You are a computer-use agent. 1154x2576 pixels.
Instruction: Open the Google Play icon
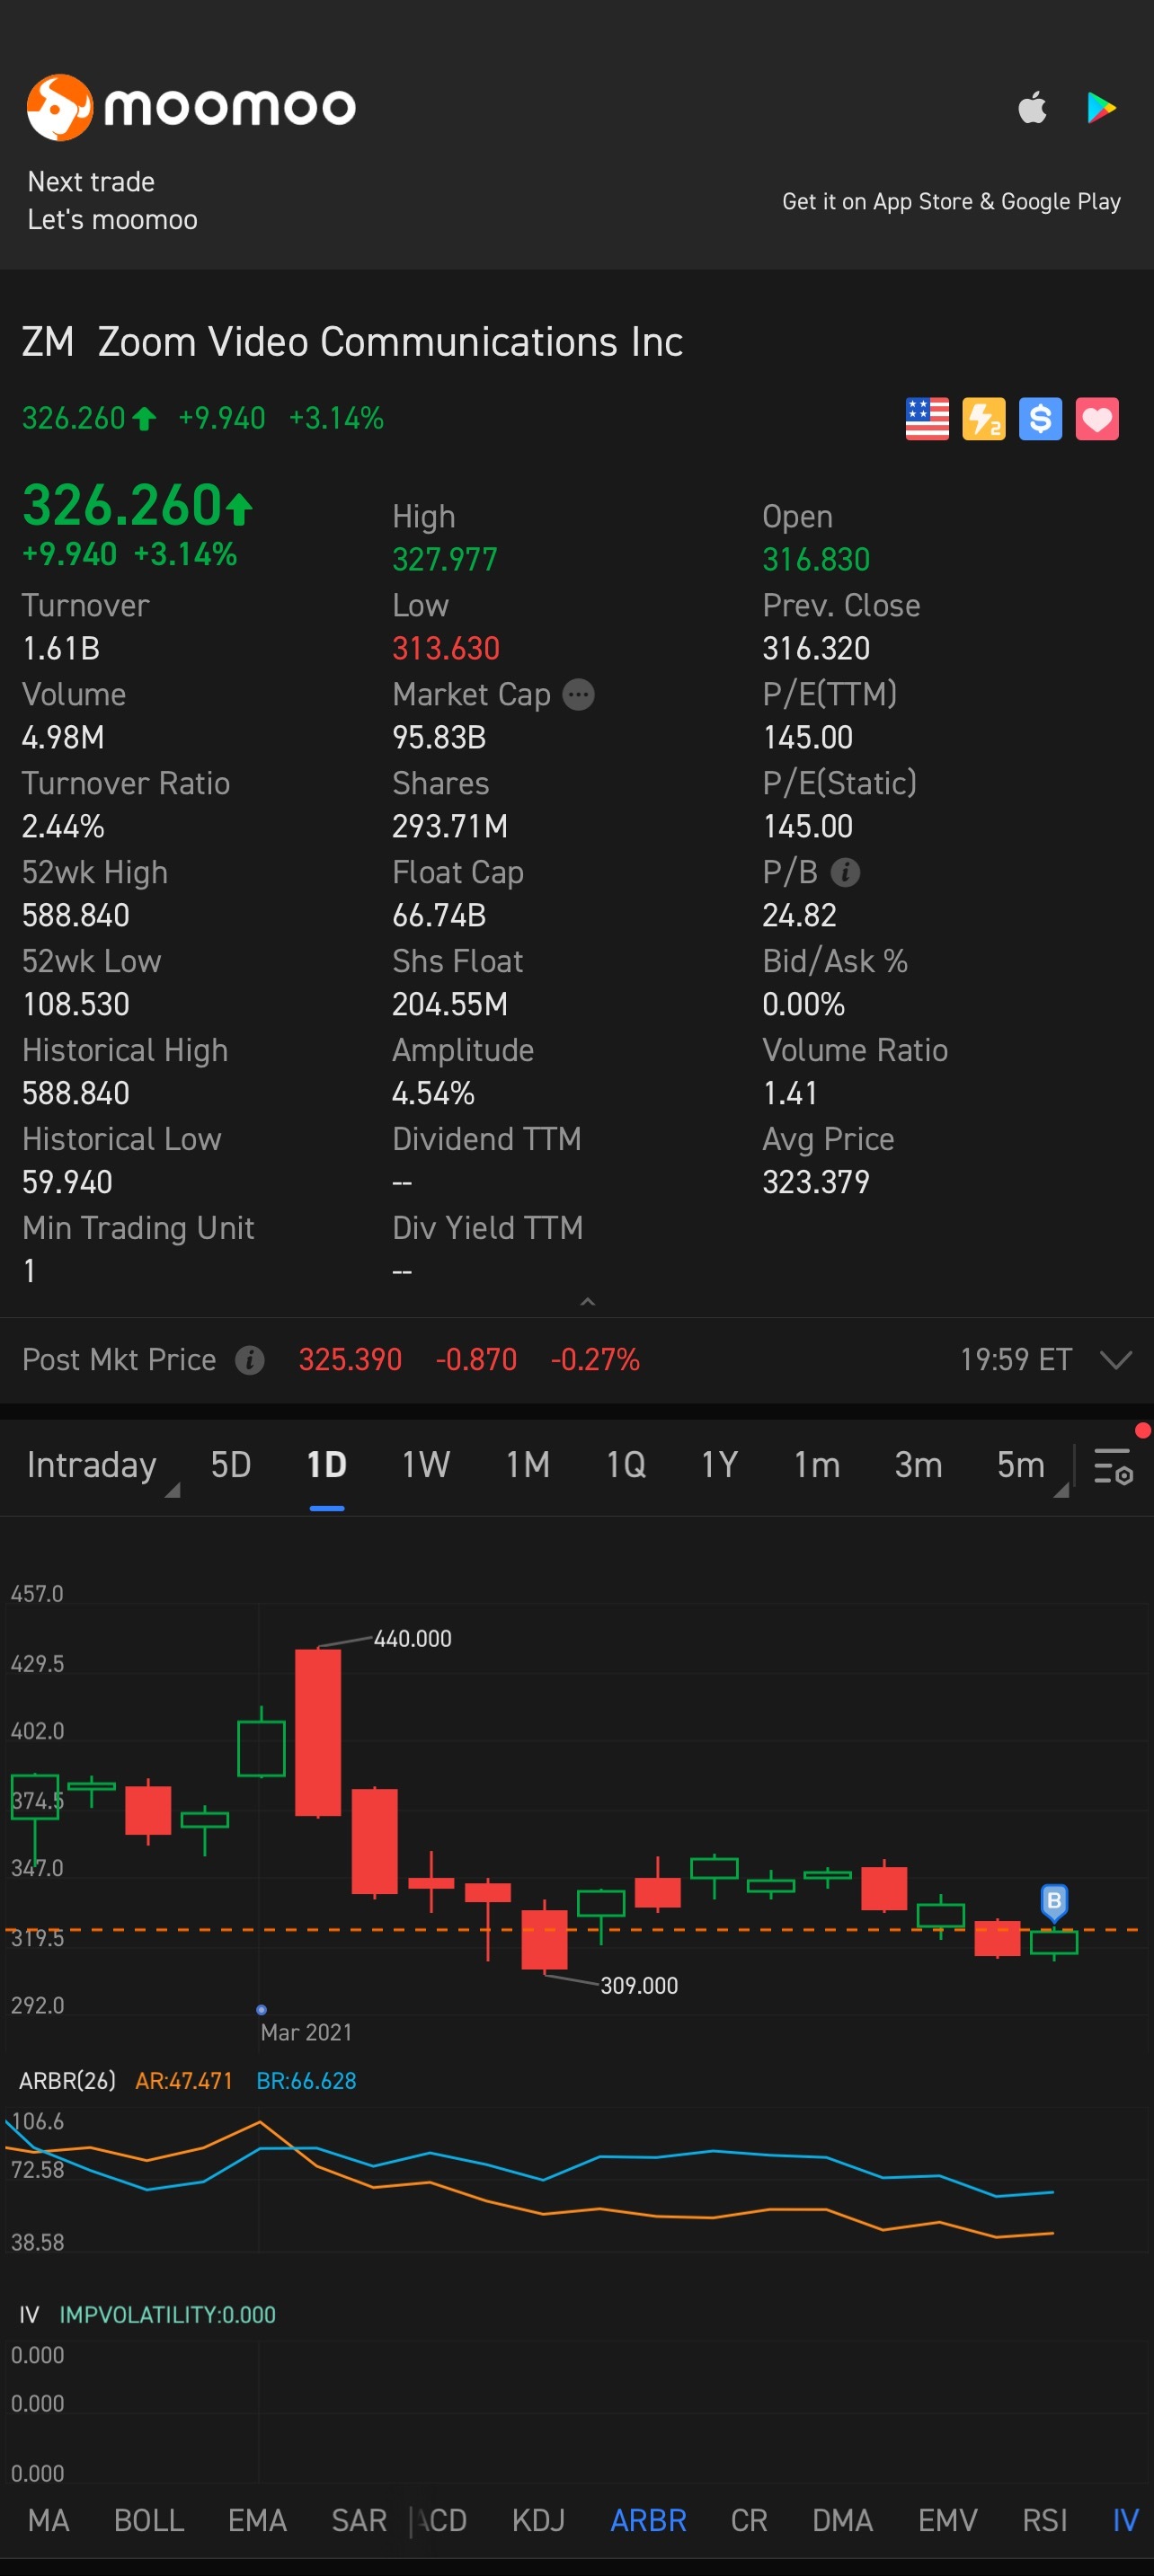pyautogui.click(x=1101, y=107)
